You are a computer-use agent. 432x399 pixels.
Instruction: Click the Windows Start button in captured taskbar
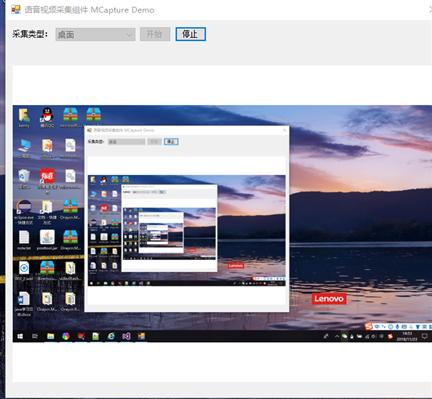tap(20, 336)
